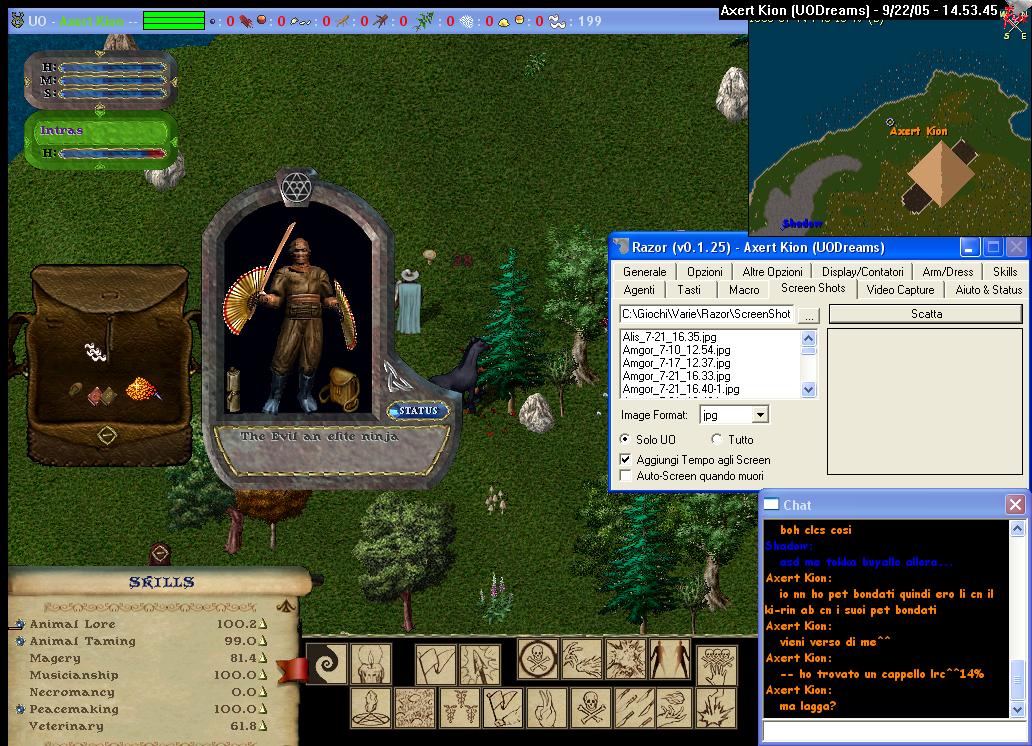
Task: Open the Video Capture tab
Action: click(x=900, y=290)
